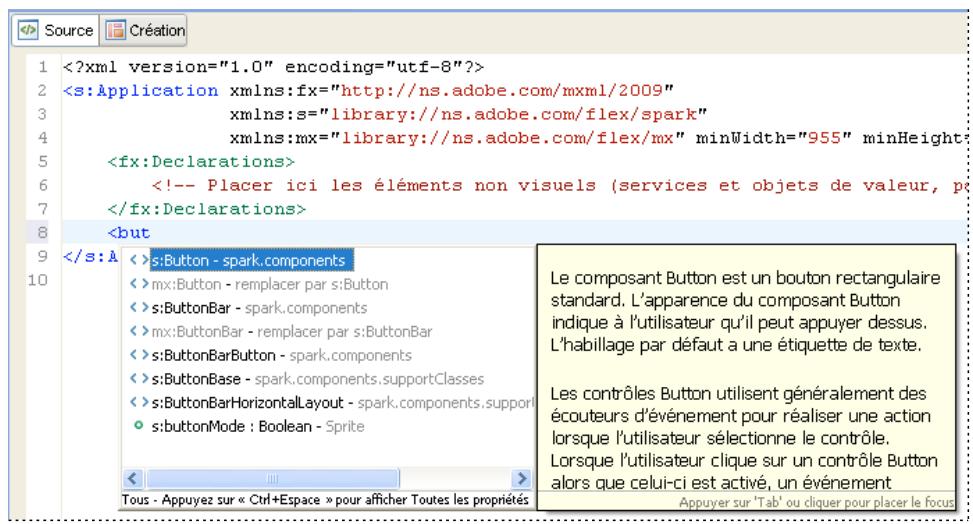Pick s:ButtonBarButton completion entry
973x524 pixels.
[281, 355]
